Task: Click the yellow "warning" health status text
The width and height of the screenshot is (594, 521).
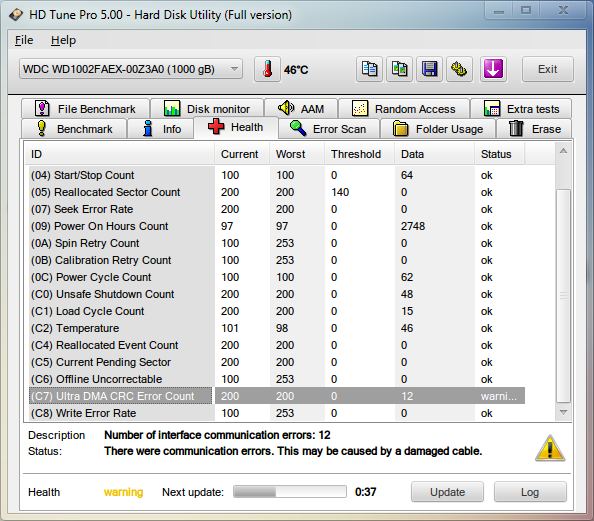Action: [x=123, y=492]
